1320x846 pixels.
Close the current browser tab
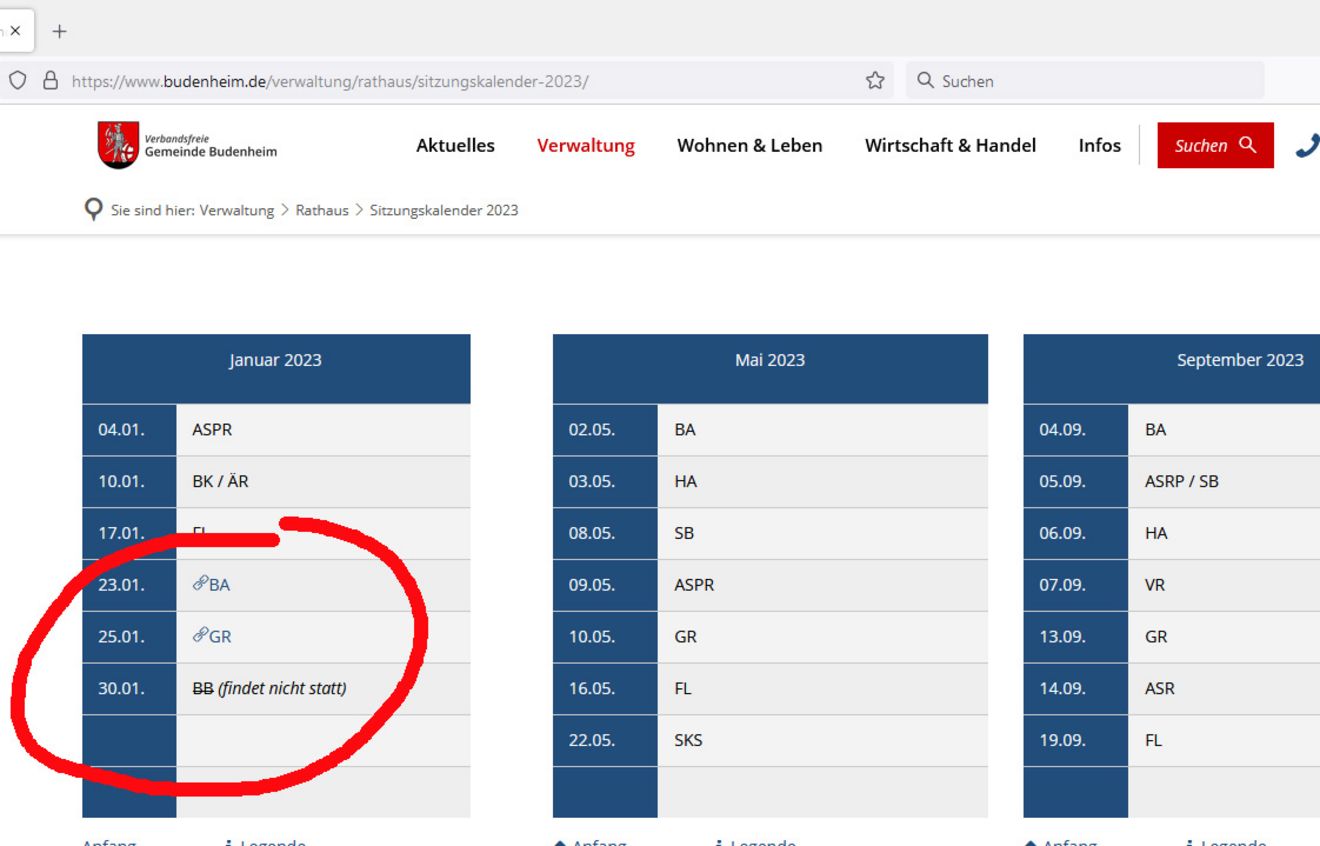point(15,31)
